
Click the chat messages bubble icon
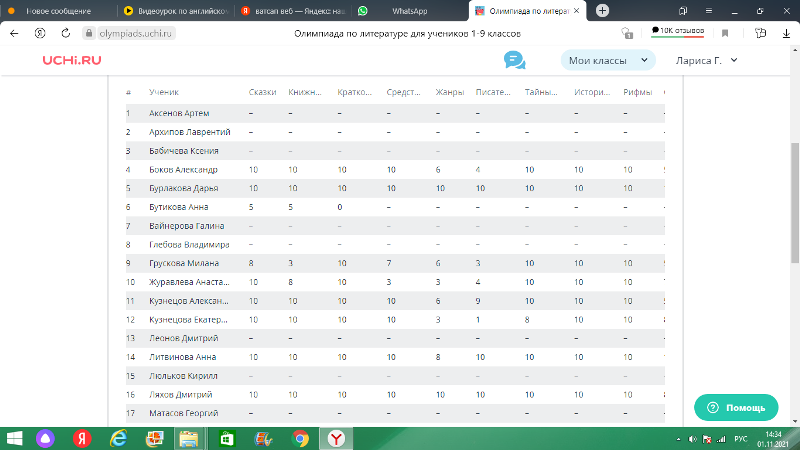515,61
